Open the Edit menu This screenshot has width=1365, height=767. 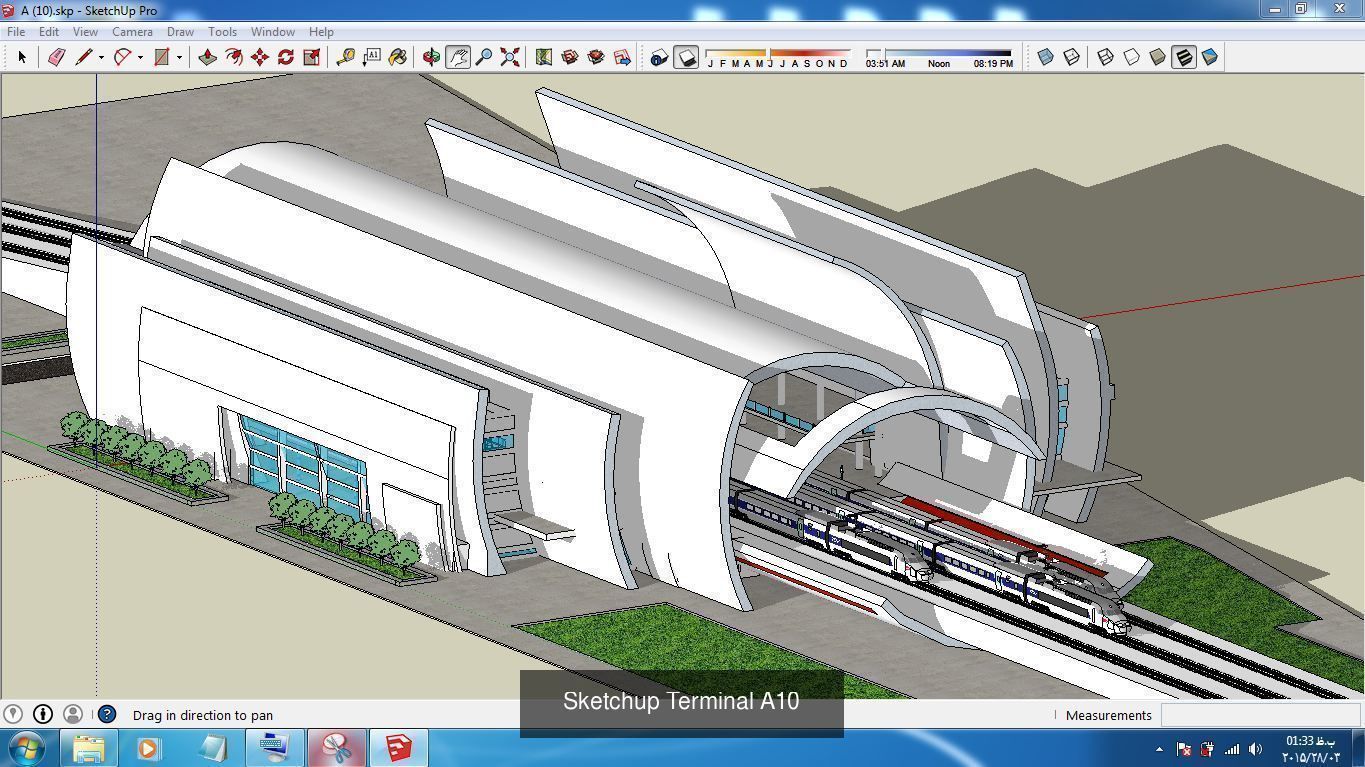click(x=48, y=32)
